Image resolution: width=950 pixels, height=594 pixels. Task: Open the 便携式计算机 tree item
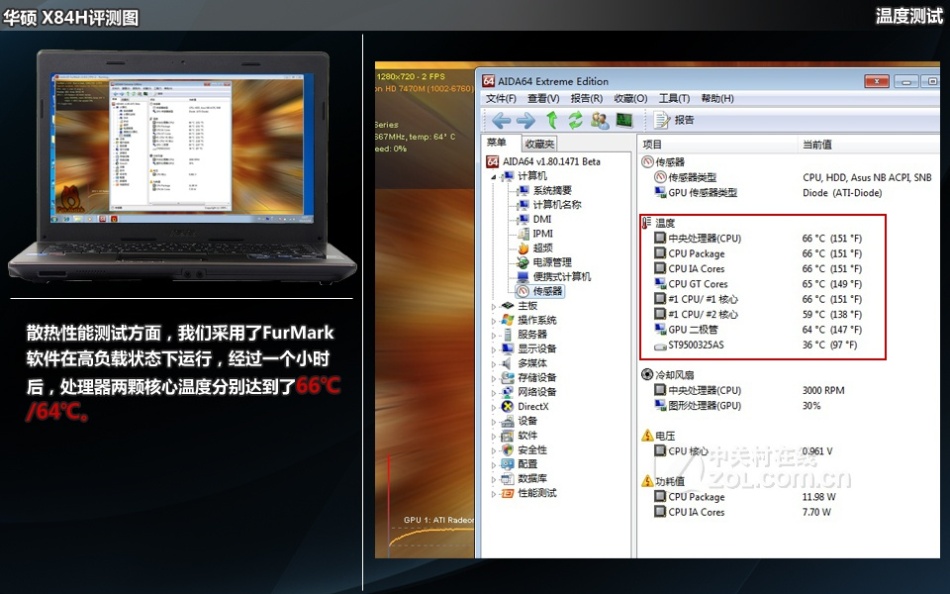tap(553, 277)
